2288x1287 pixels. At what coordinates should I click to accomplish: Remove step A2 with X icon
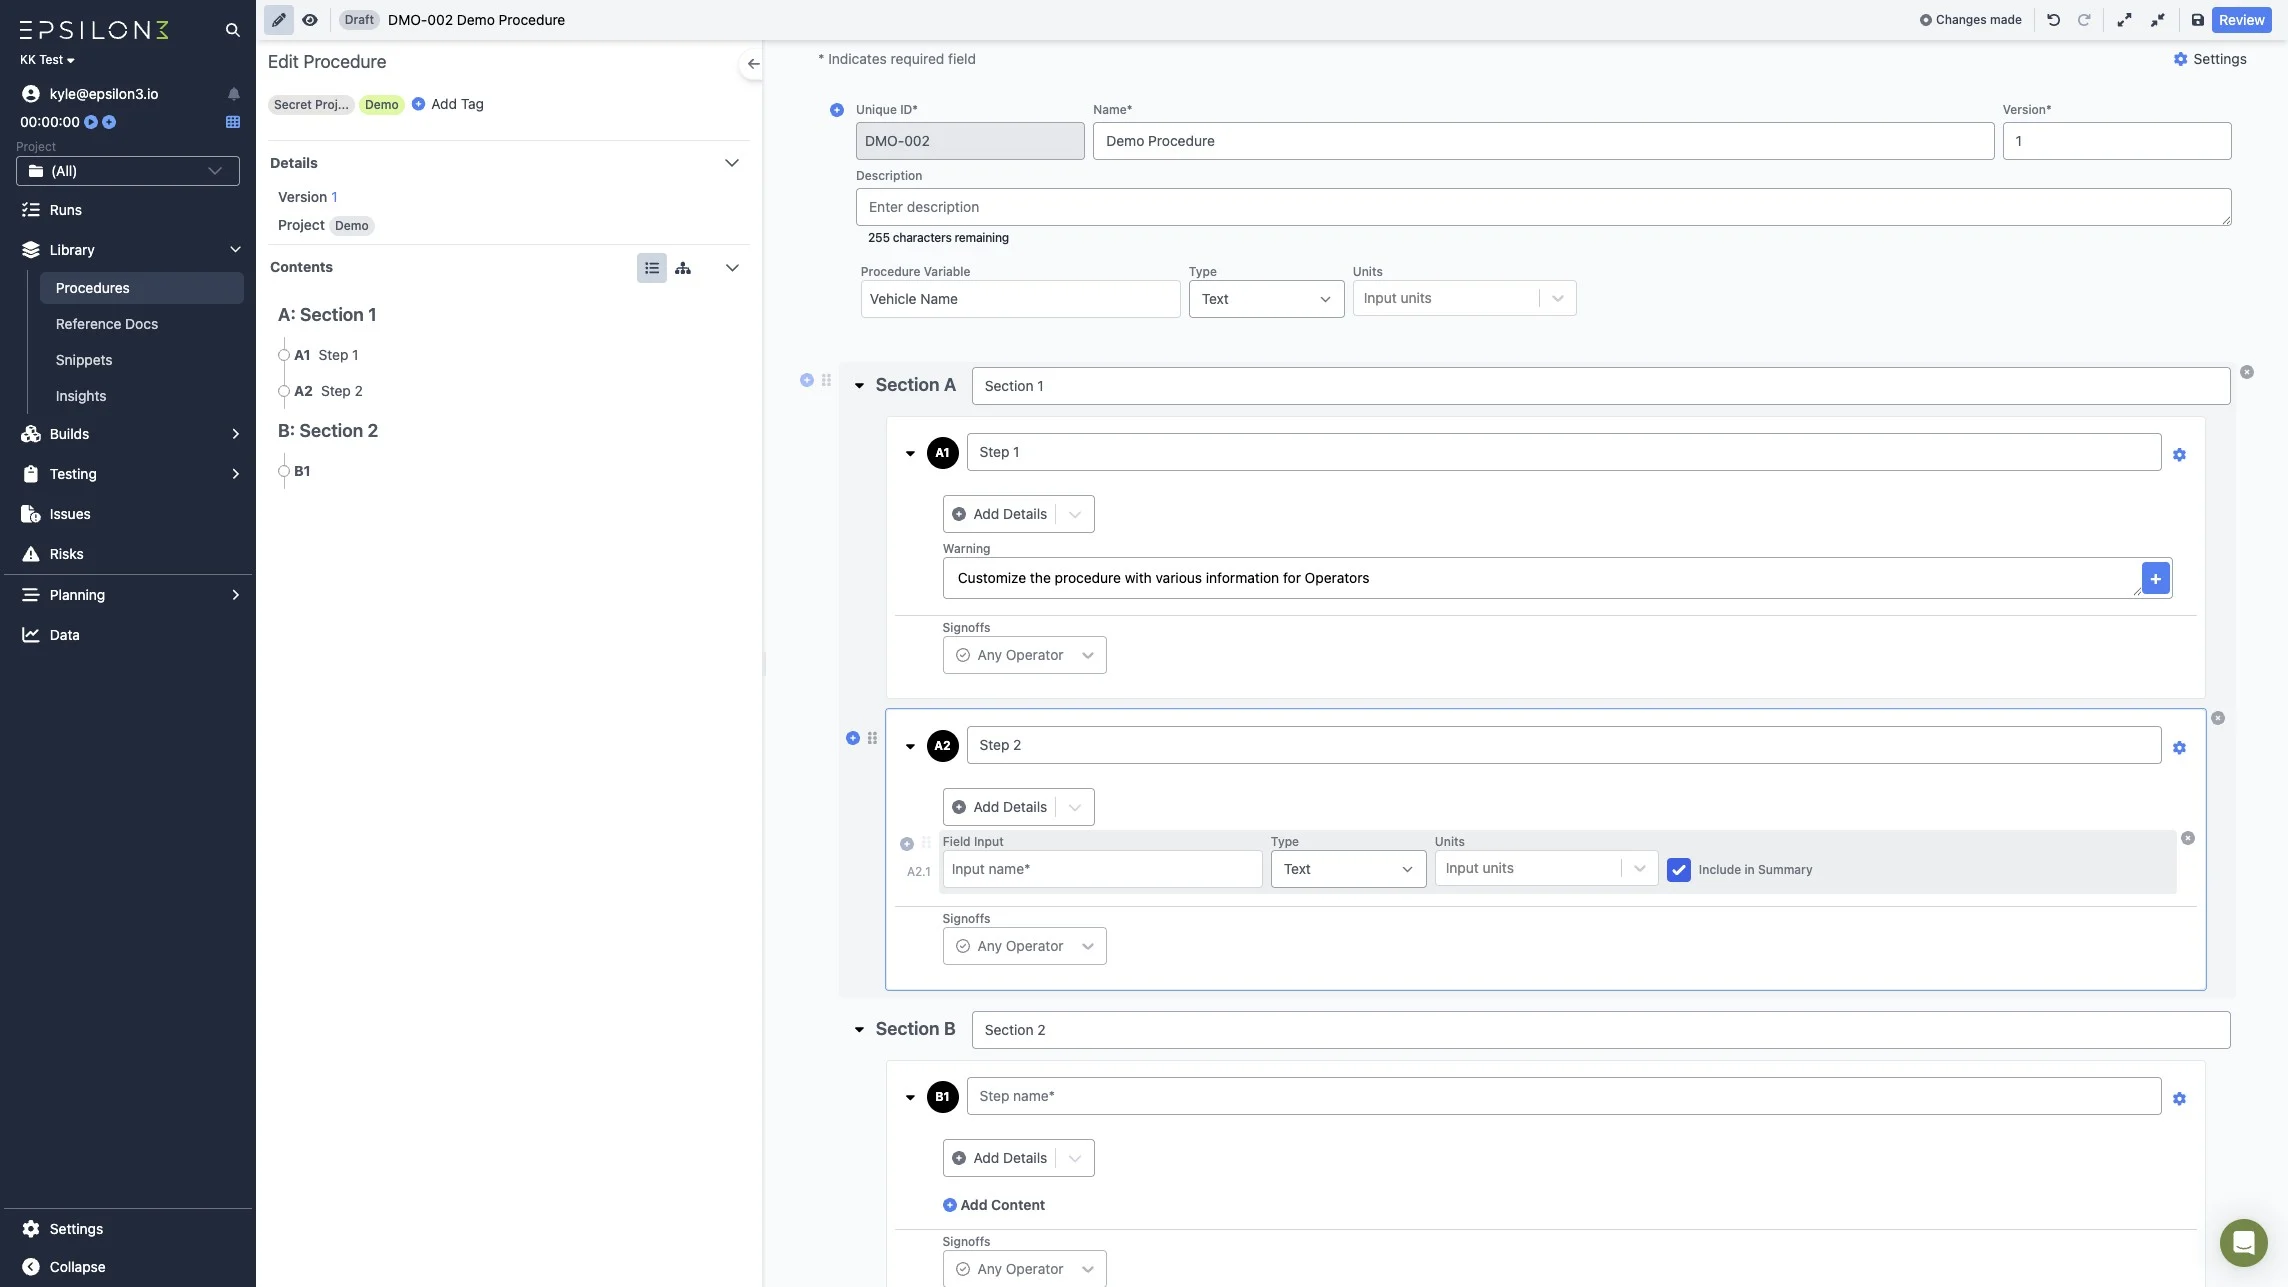(2218, 718)
